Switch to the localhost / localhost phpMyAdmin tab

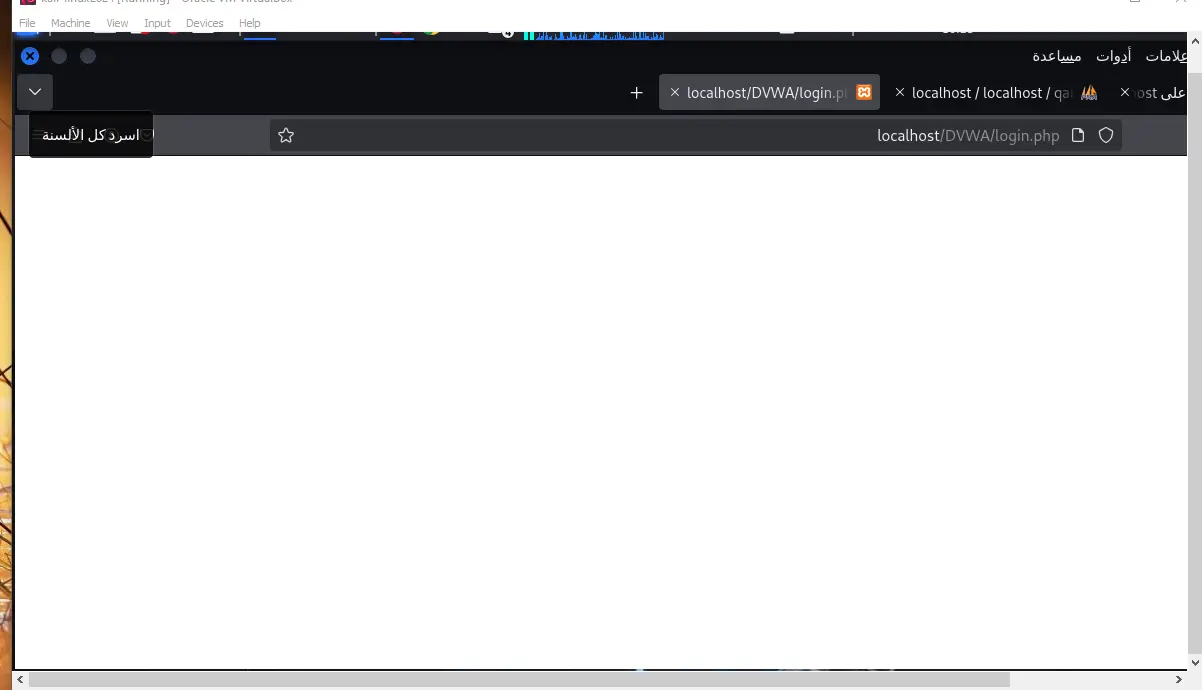pos(995,92)
